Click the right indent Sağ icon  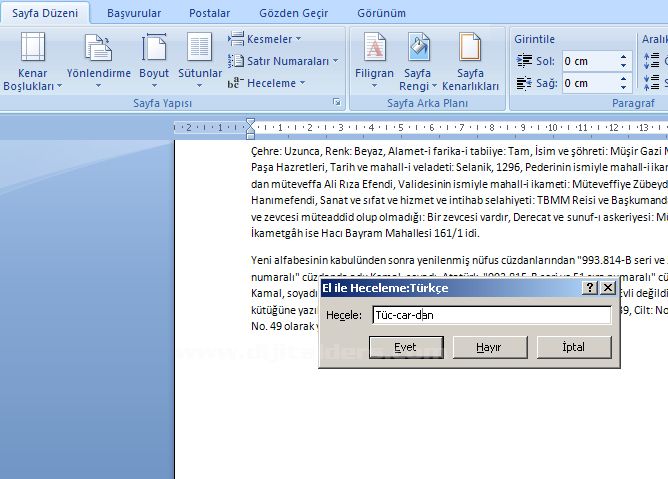(524, 83)
